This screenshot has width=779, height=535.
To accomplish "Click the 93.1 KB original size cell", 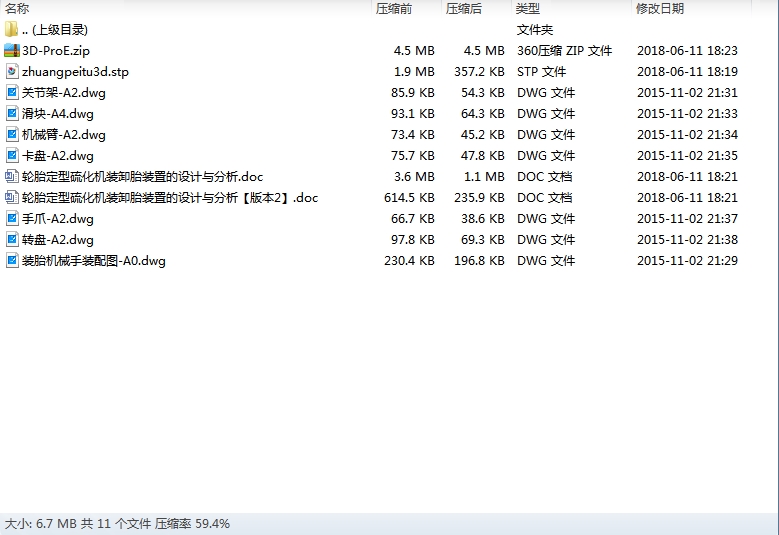I will point(412,114).
